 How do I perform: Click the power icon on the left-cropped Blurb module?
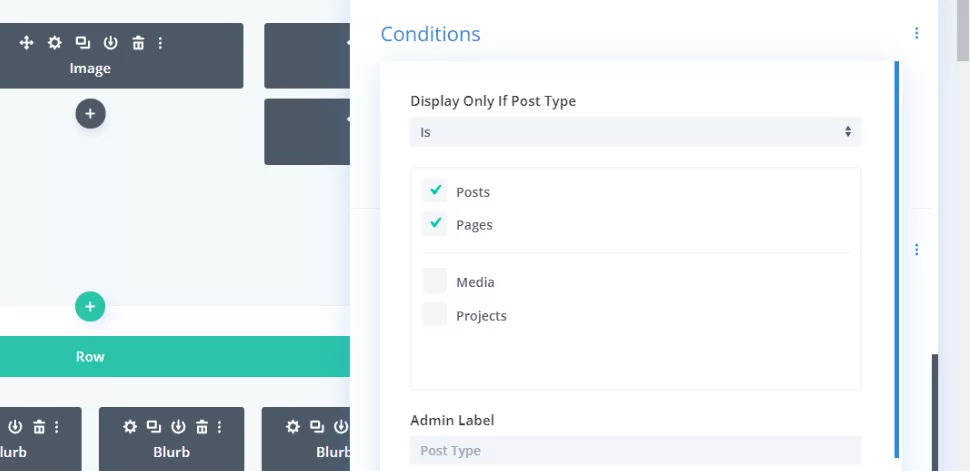tap(15, 426)
